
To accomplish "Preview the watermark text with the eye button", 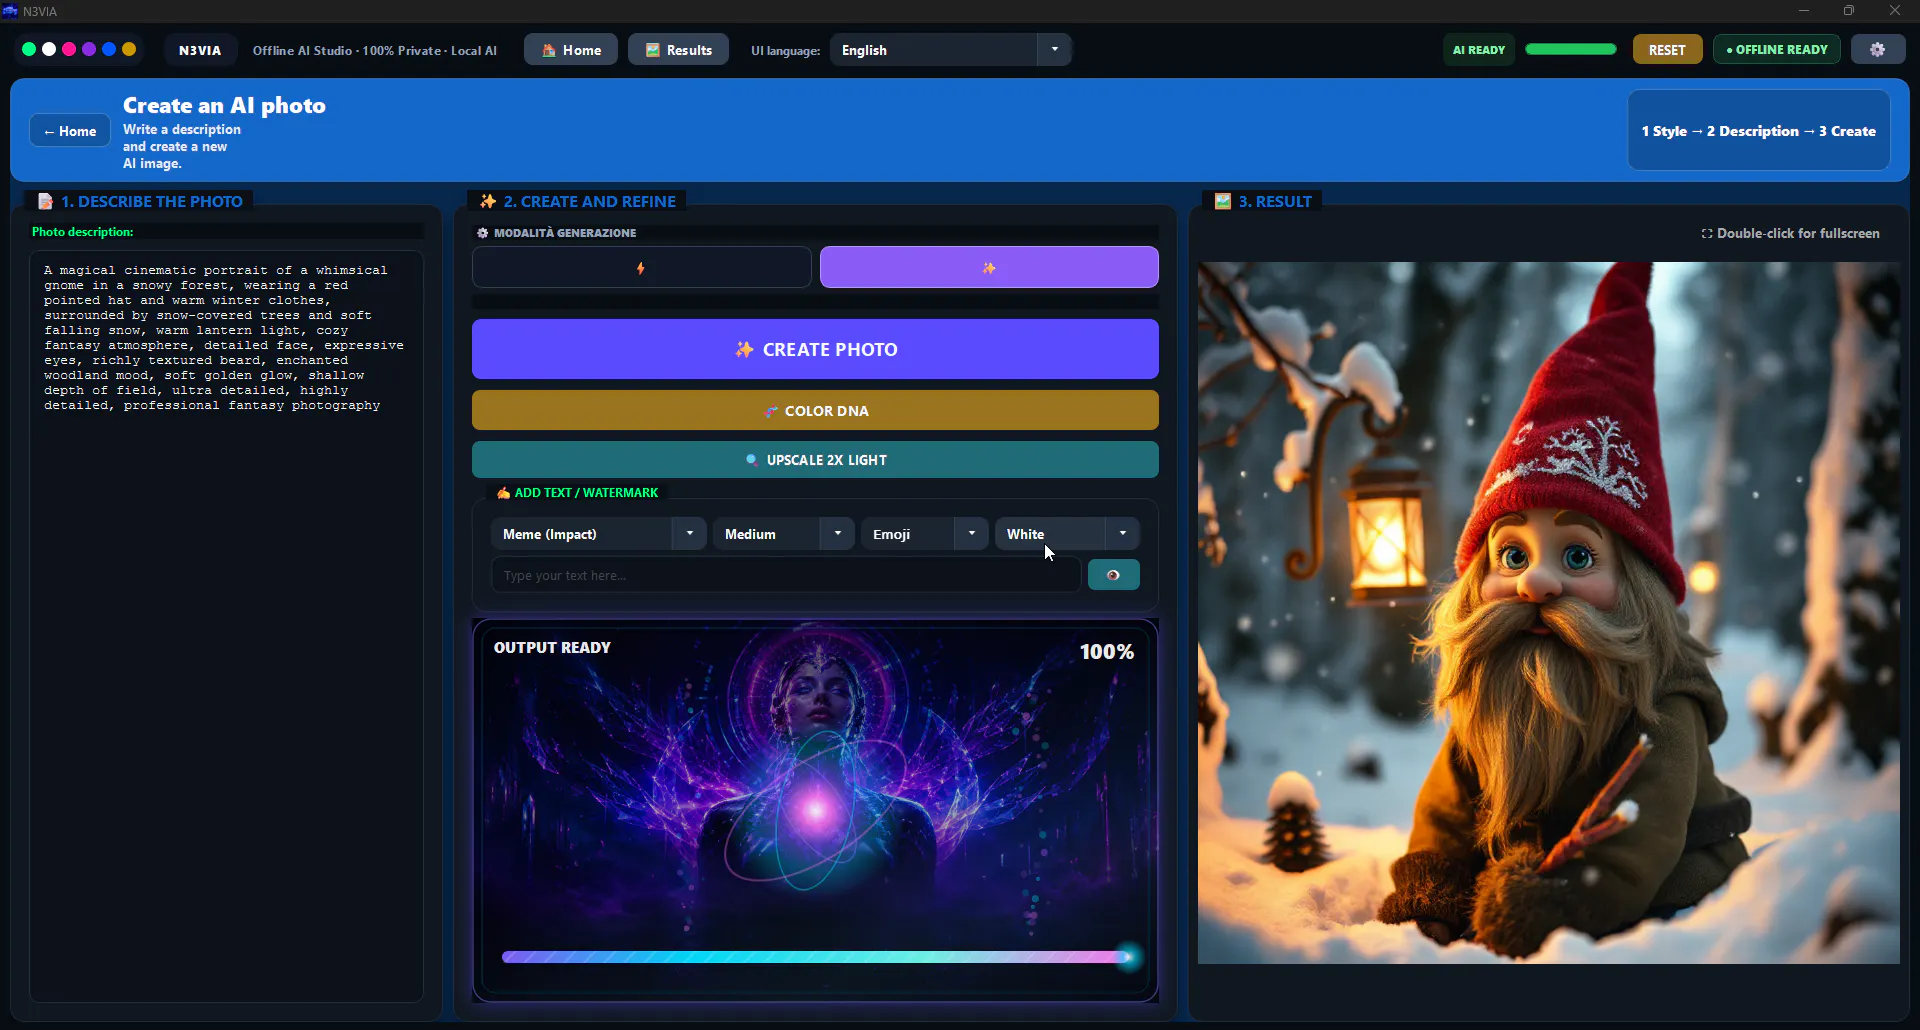I will pyautogui.click(x=1113, y=575).
